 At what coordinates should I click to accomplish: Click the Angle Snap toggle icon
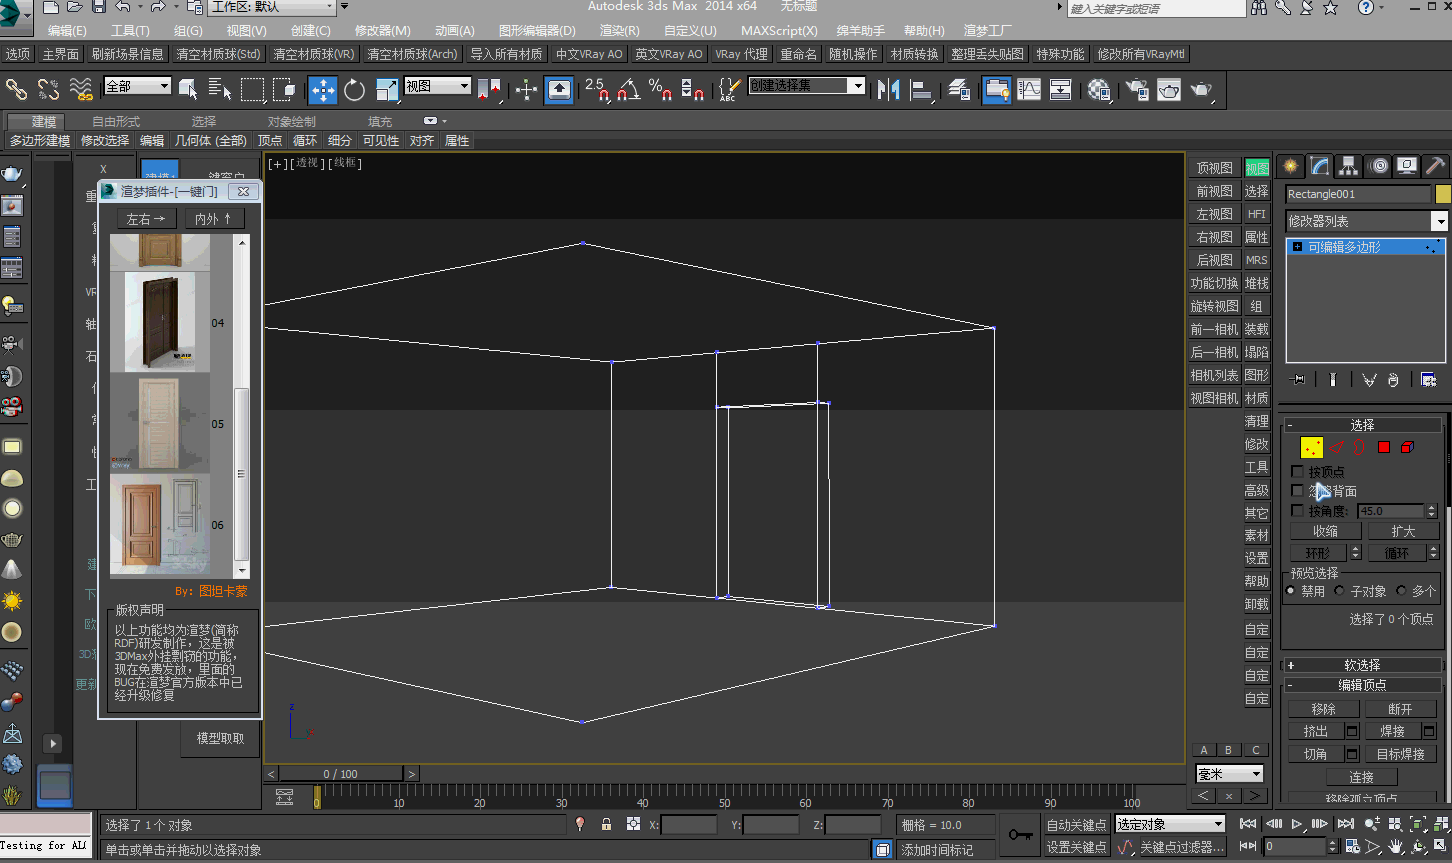point(628,90)
